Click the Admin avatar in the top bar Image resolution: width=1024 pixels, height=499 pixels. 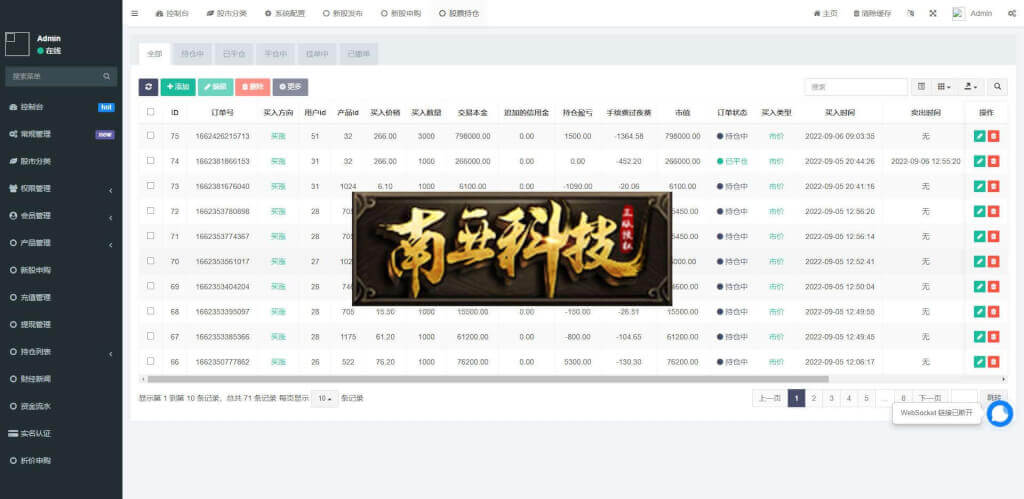(959, 13)
